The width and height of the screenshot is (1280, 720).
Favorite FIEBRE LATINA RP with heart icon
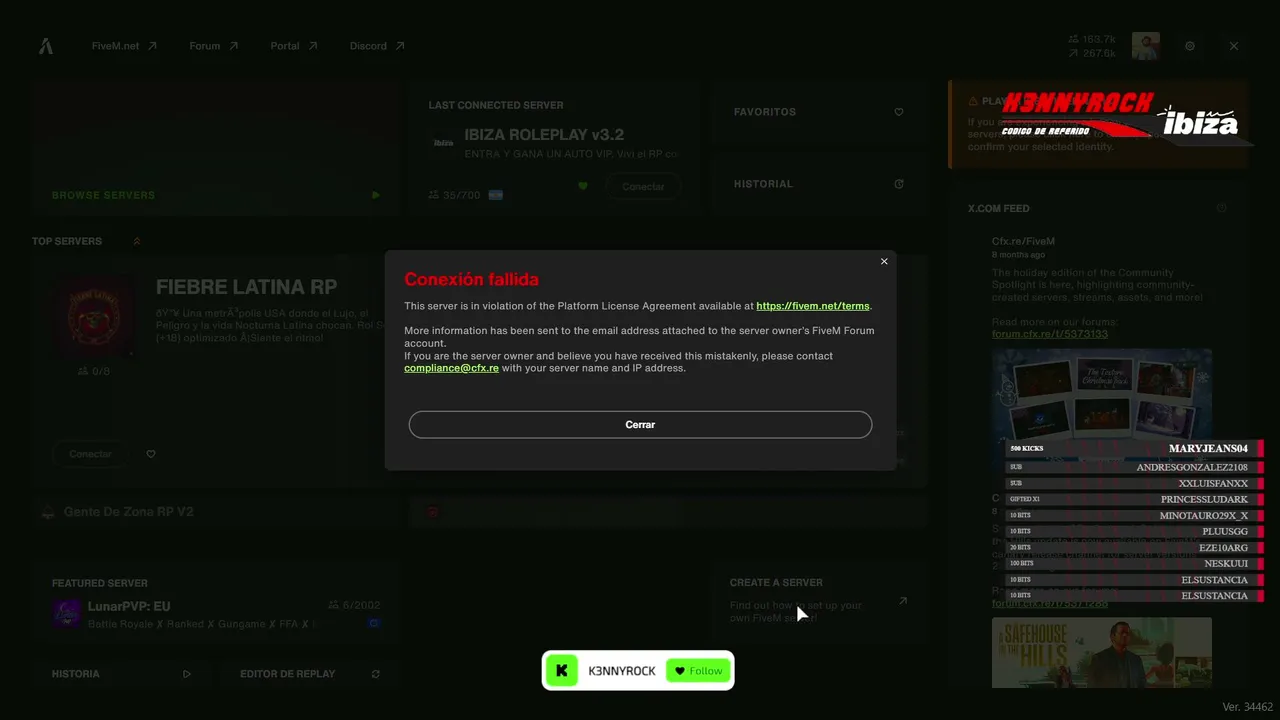tap(151, 454)
